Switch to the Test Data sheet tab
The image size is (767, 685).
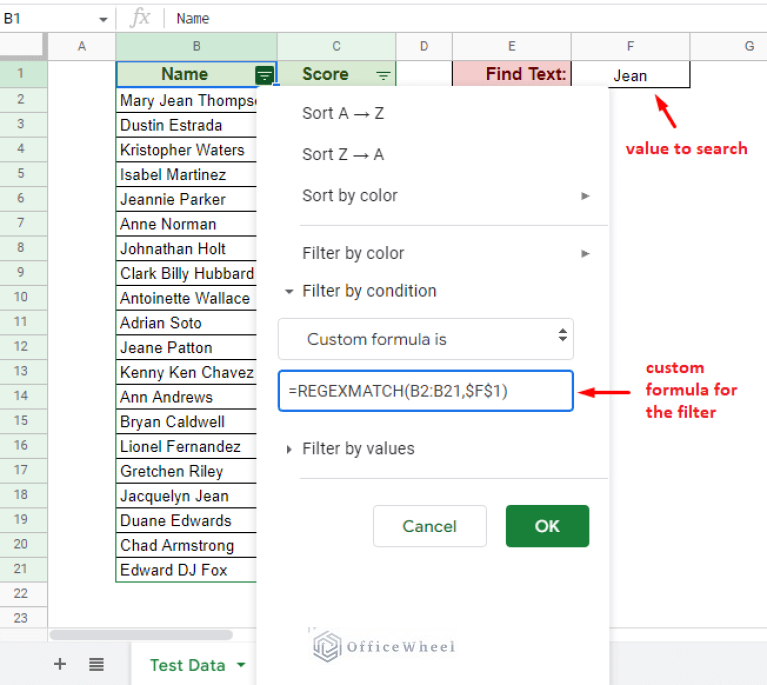(x=190, y=665)
